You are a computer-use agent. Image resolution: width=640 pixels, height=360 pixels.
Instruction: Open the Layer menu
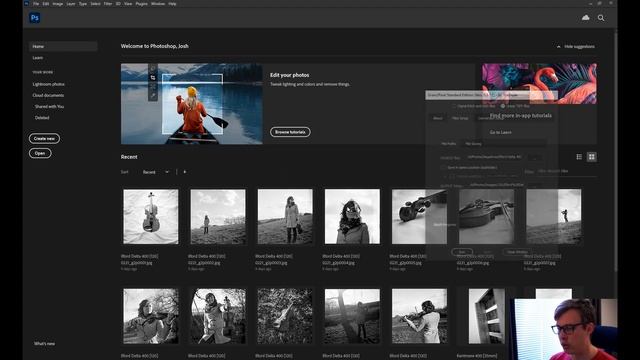(x=71, y=4)
